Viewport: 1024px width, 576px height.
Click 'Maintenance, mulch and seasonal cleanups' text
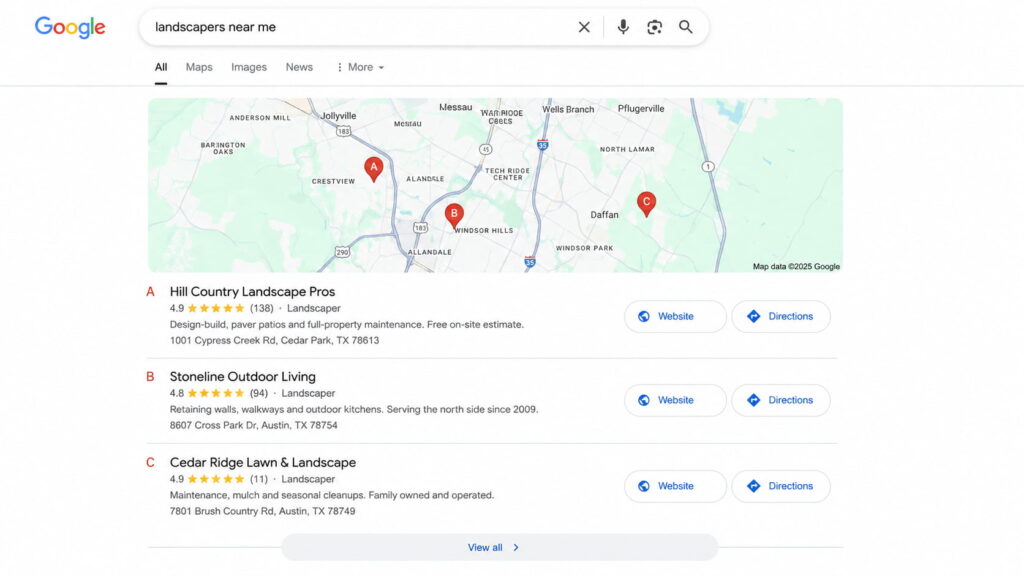point(332,495)
